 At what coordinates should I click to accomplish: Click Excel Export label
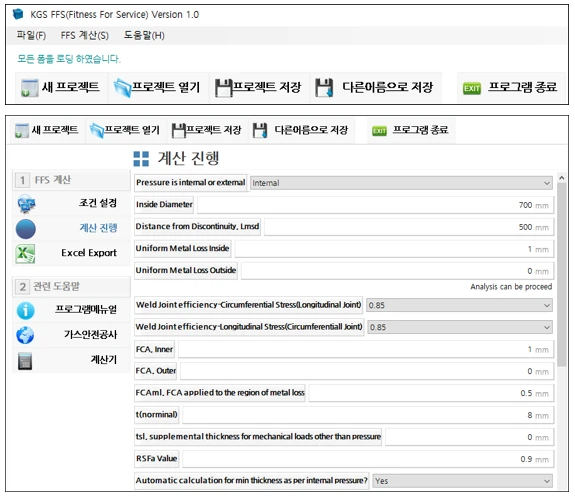(89, 253)
